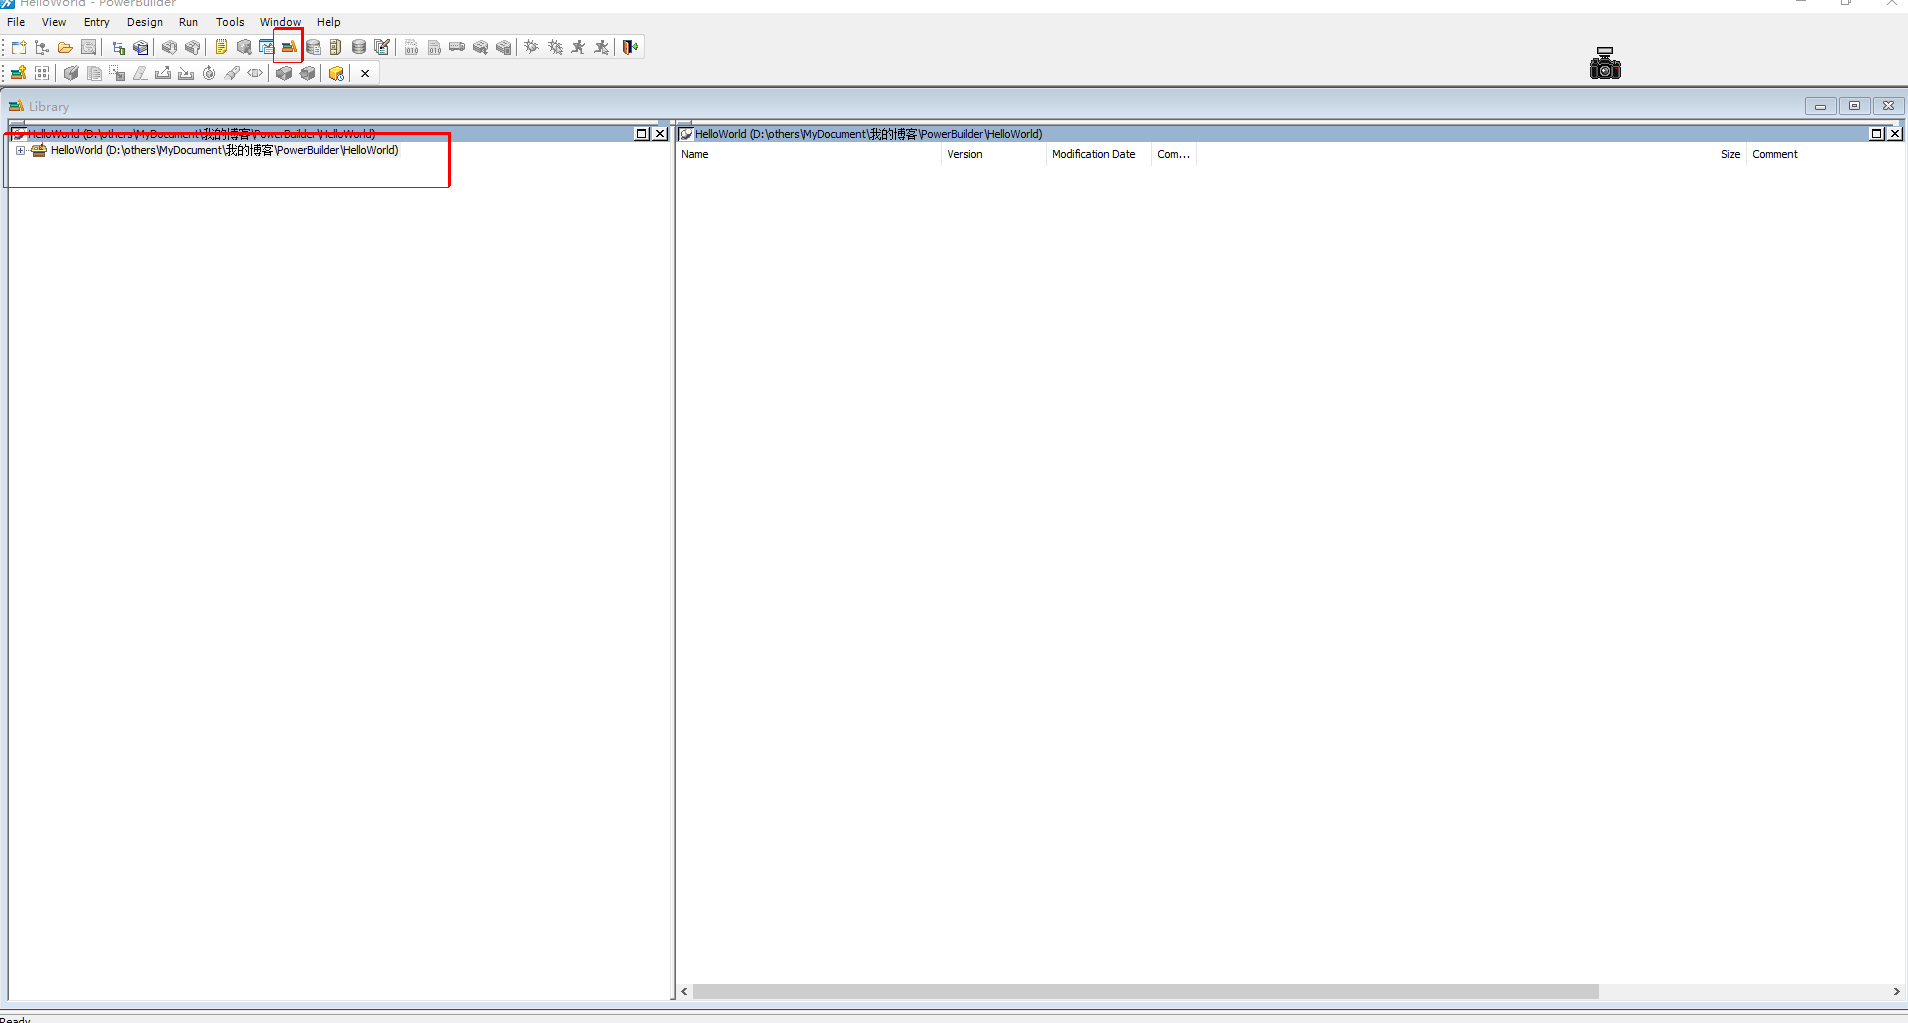This screenshot has height=1023, width=1908.
Task: Open the Help menu
Action: [x=329, y=22]
